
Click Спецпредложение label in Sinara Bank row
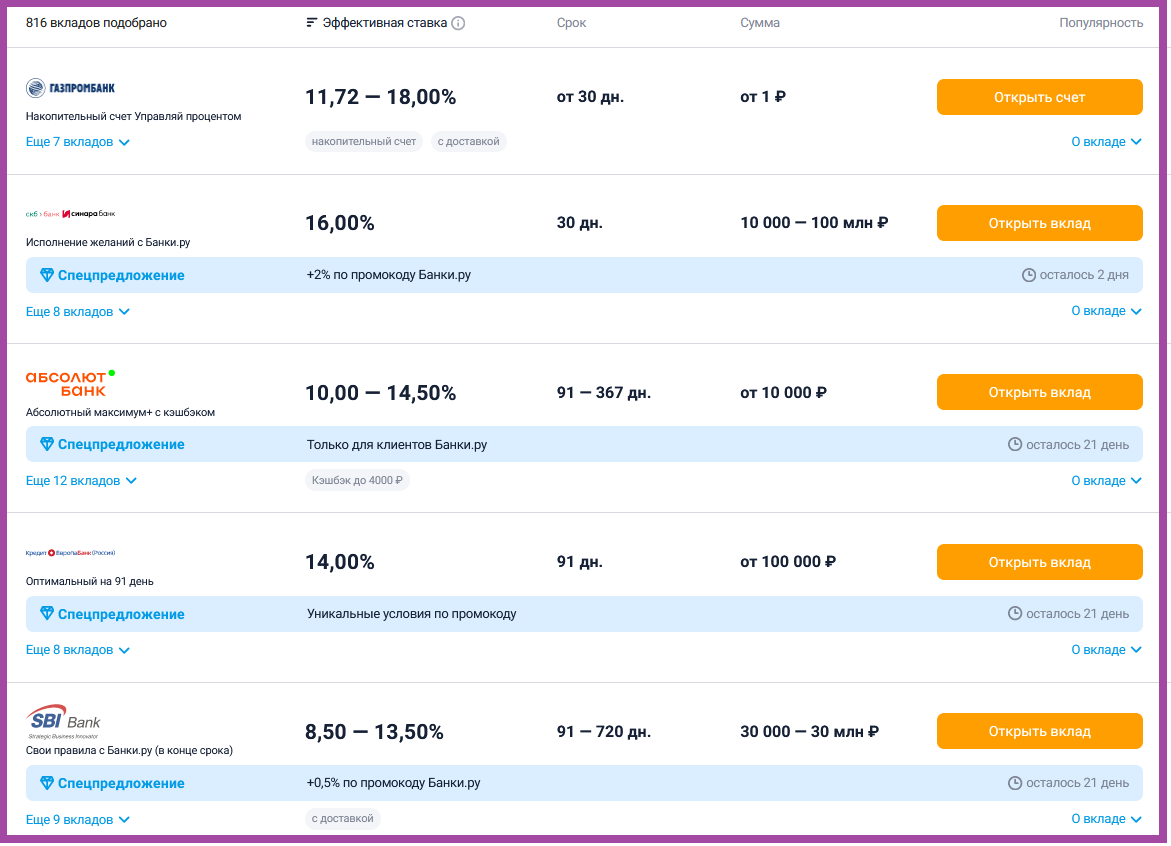pos(121,276)
